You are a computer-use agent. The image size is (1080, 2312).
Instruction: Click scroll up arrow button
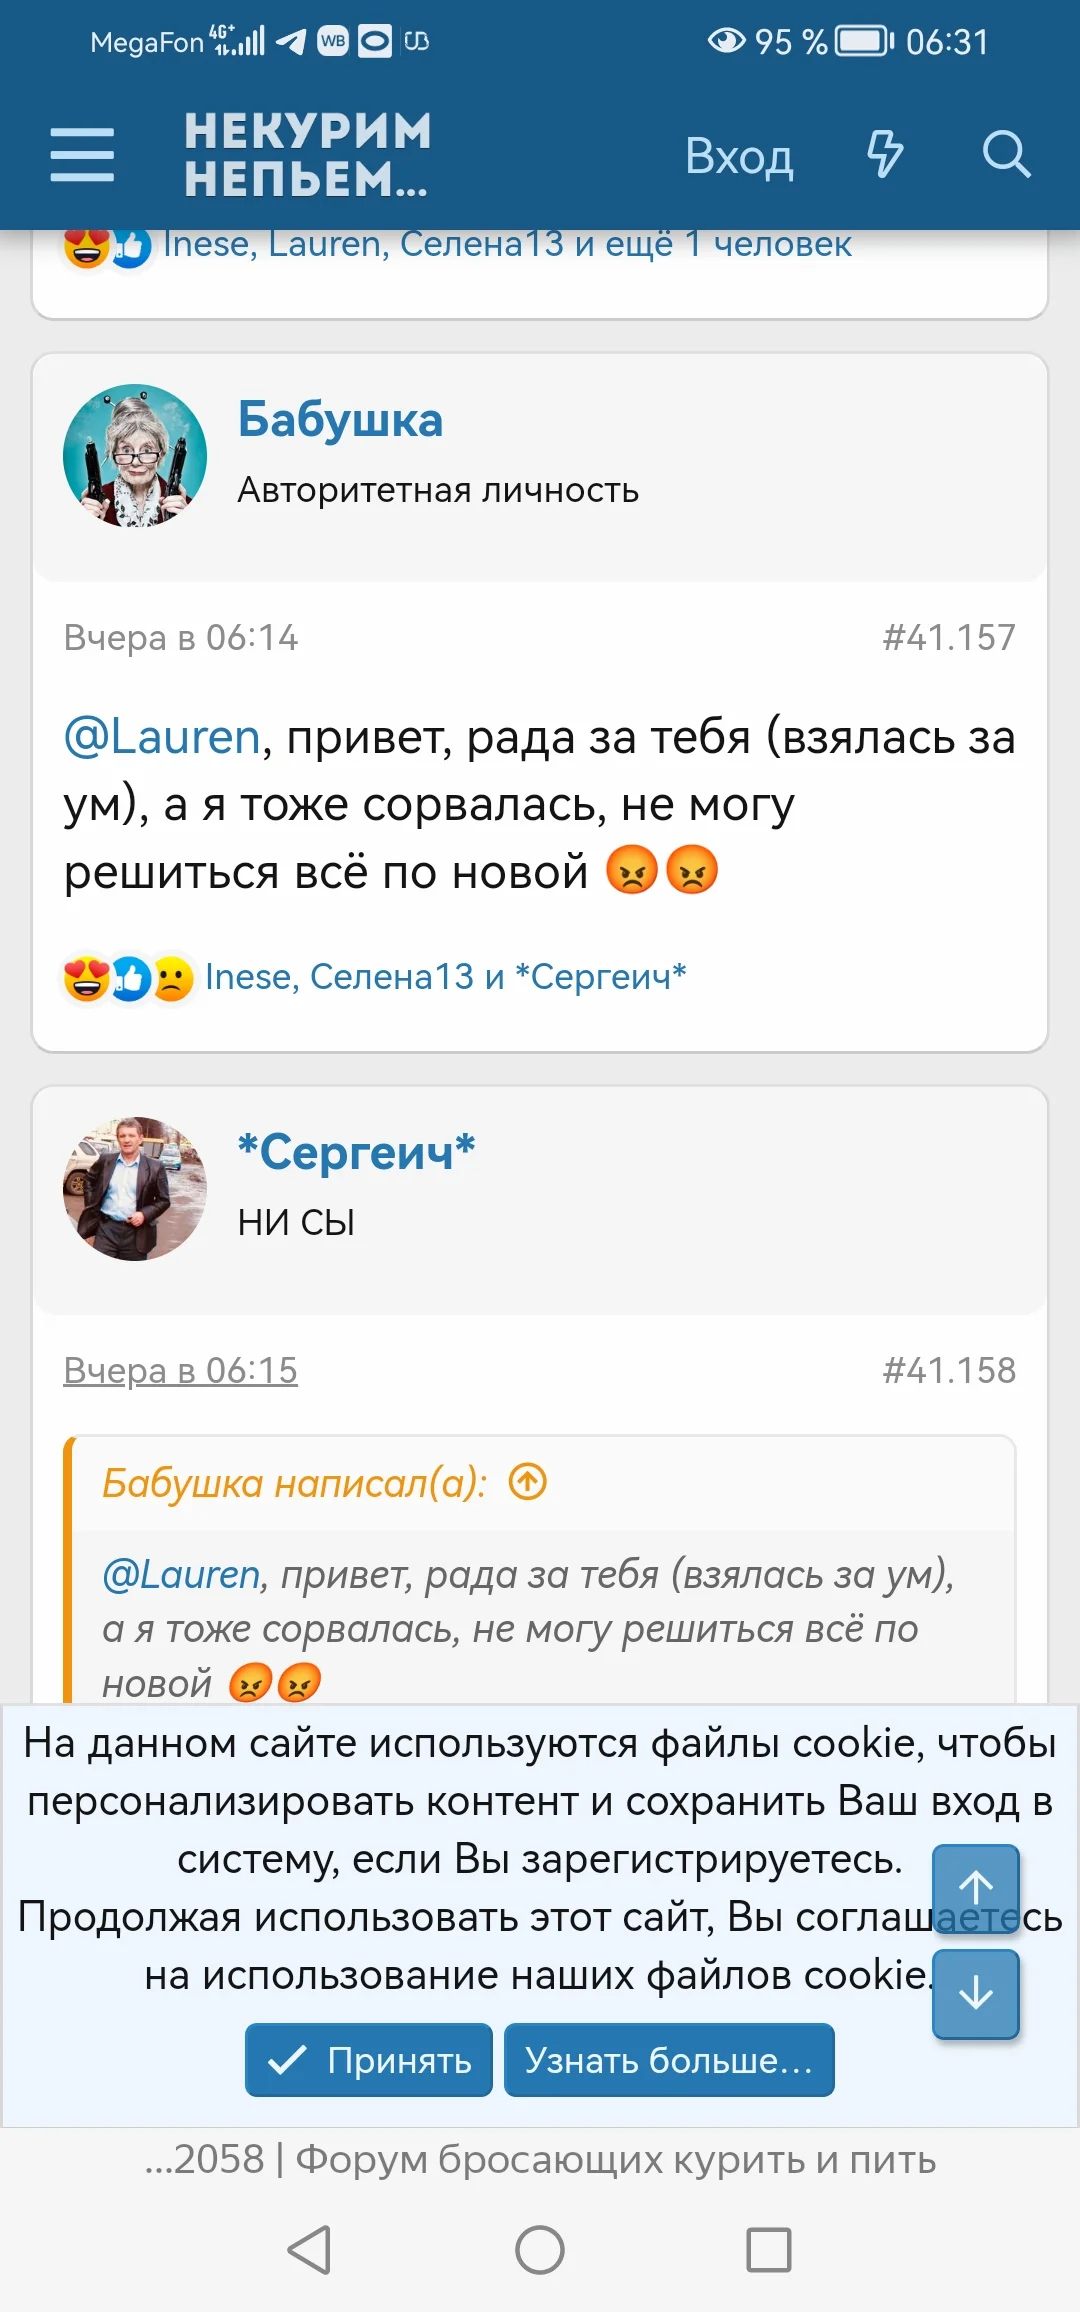pos(975,1888)
